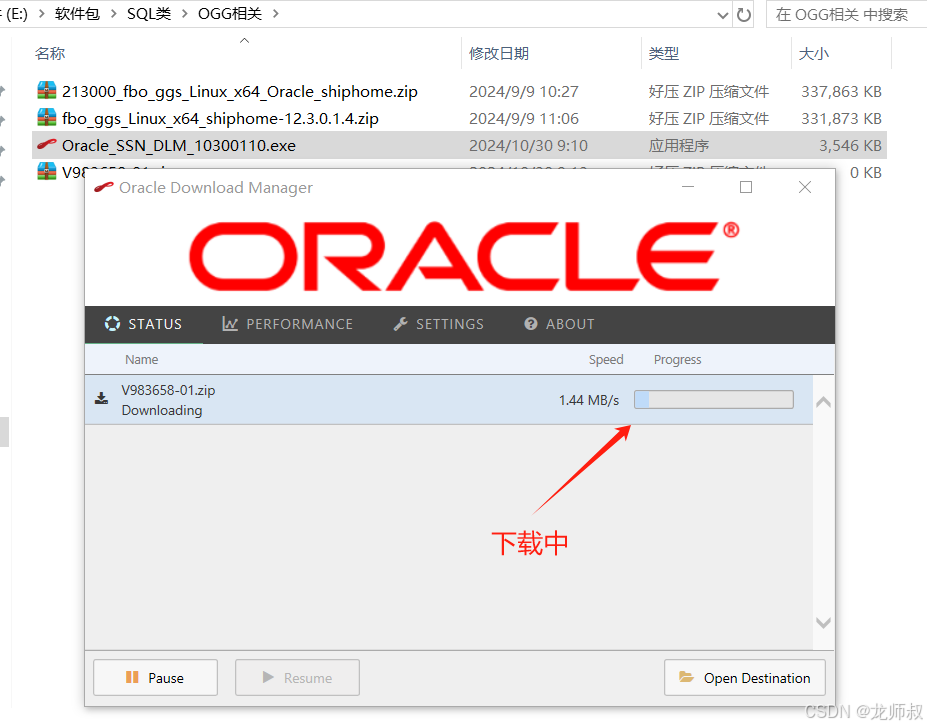Minimize the Oracle Download Manager window
Viewport: 927px width, 727px height.
tap(688, 187)
